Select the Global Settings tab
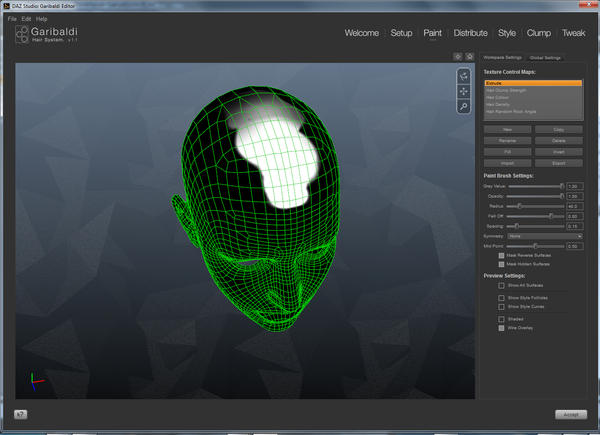This screenshot has width=600, height=435. click(545, 58)
